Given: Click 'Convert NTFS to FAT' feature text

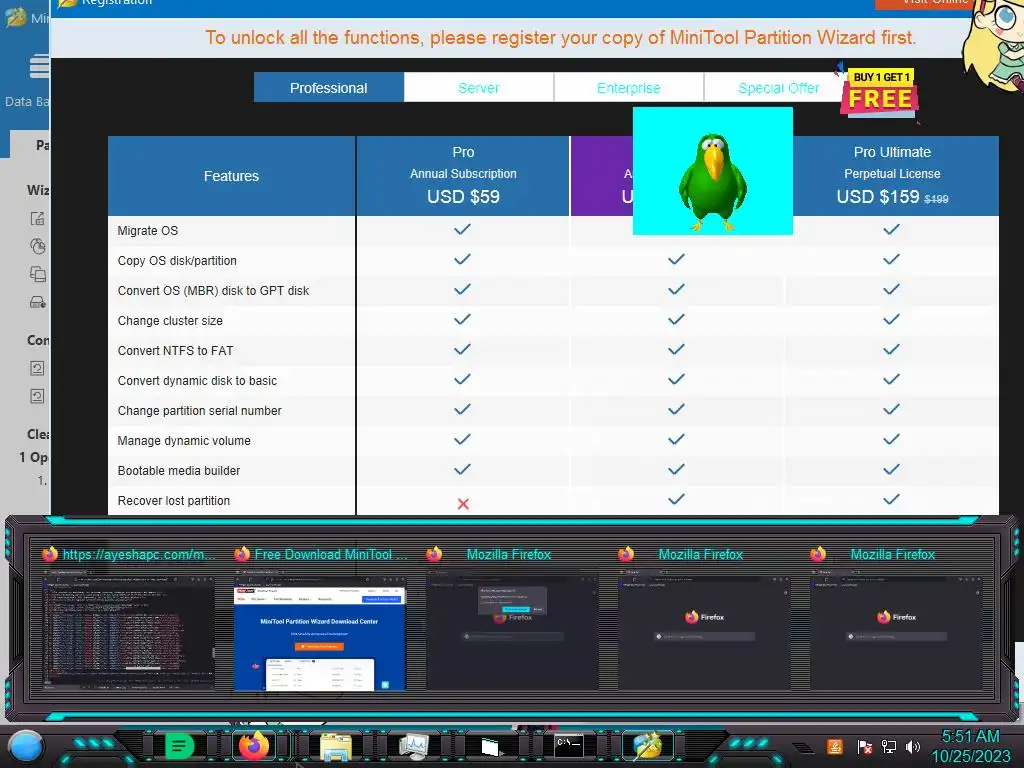Looking at the screenshot, I should [x=175, y=351].
